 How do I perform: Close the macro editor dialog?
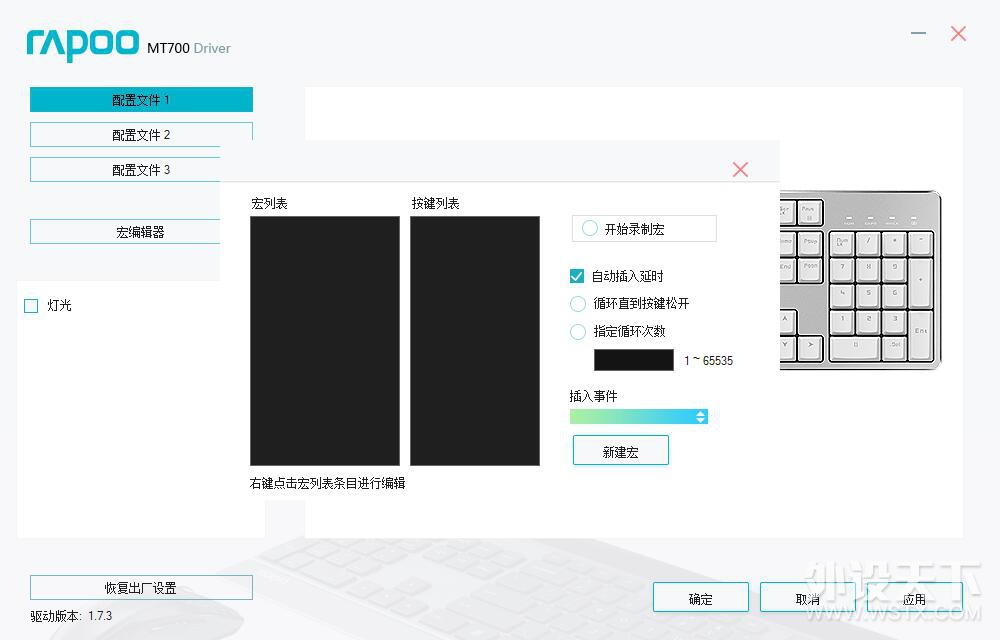pyautogui.click(x=740, y=169)
